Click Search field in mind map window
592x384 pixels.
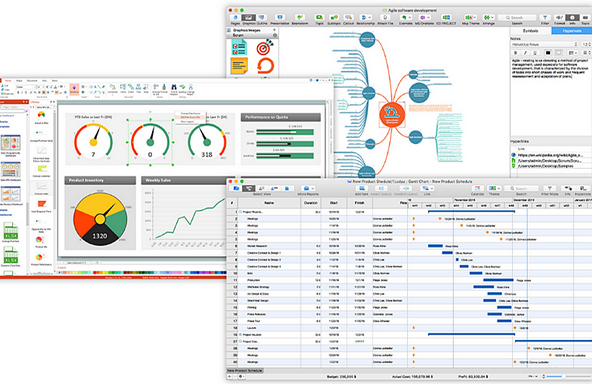pyautogui.click(x=517, y=18)
